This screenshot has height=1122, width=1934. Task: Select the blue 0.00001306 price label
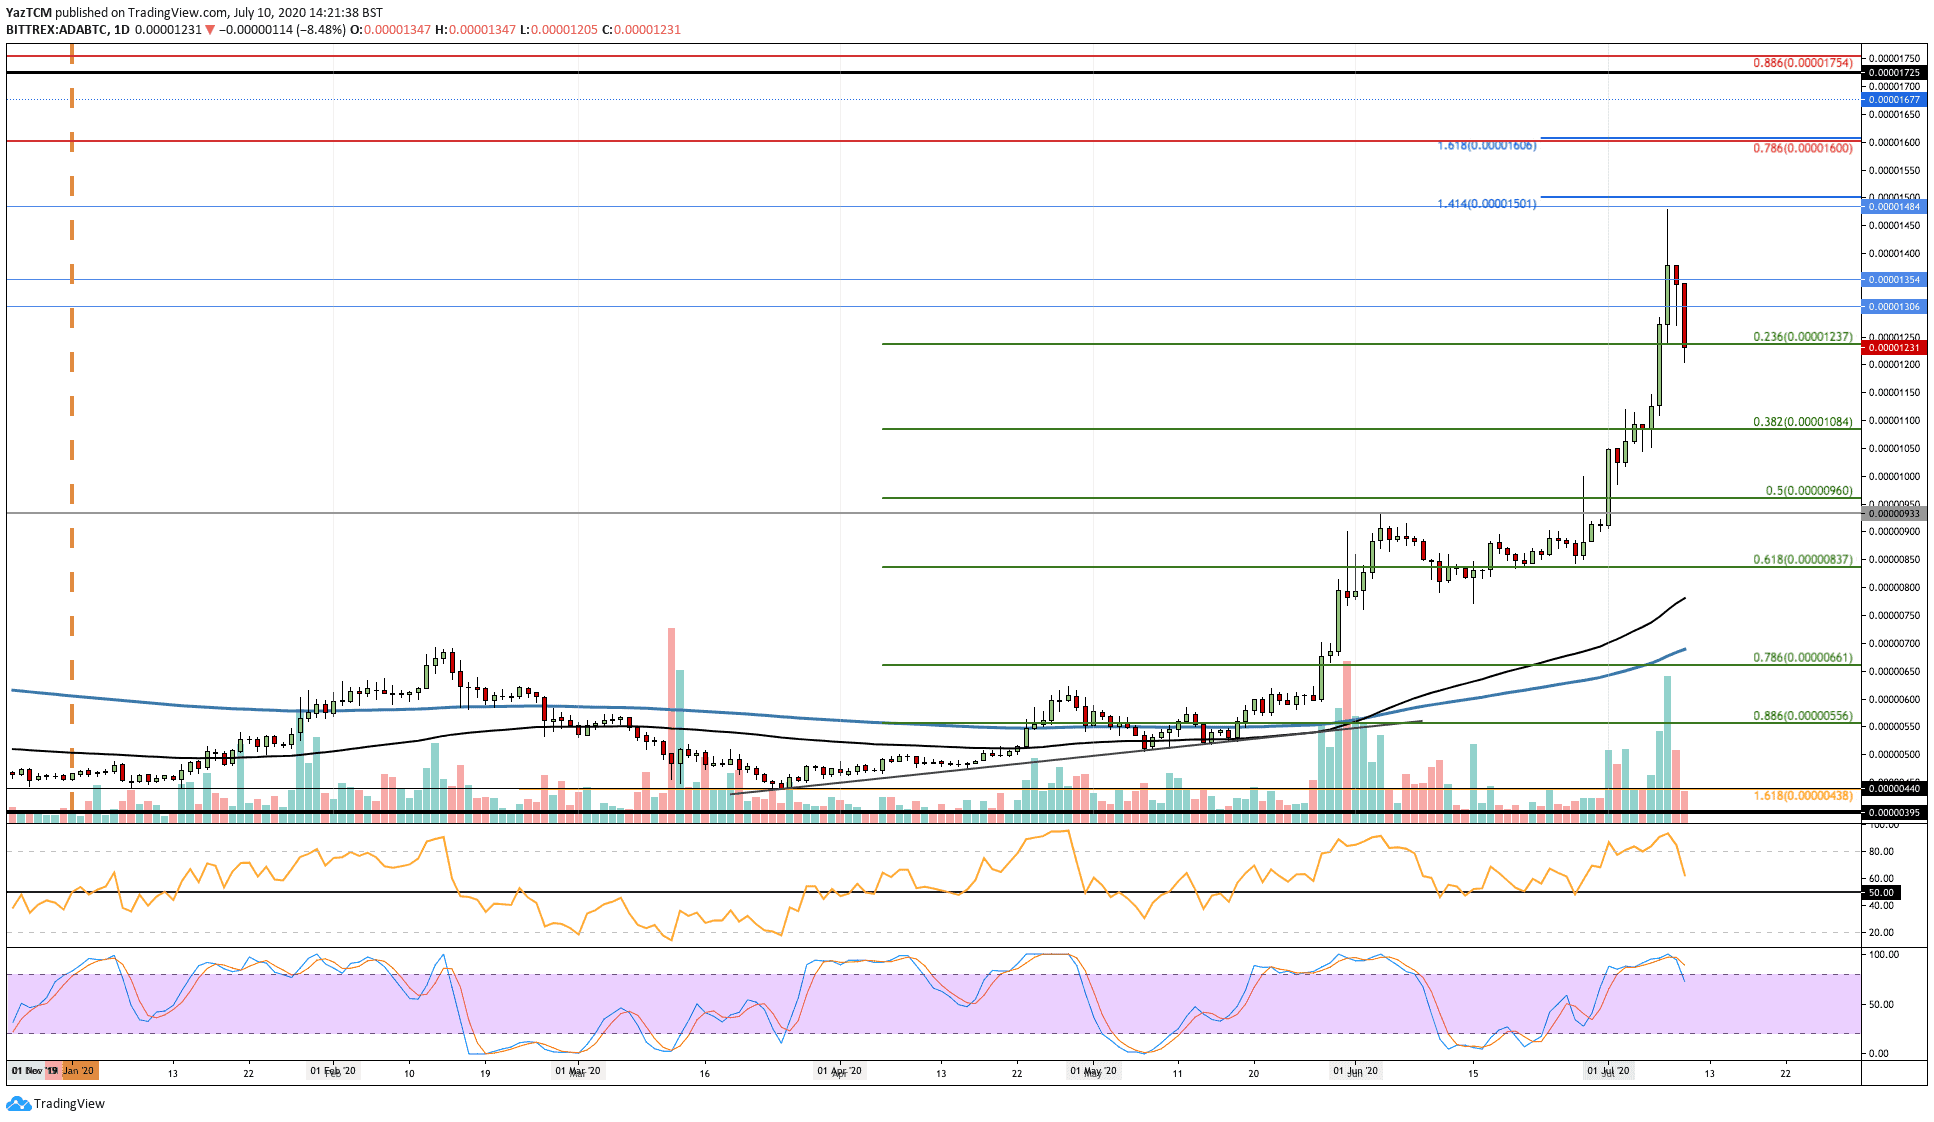[x=1894, y=307]
